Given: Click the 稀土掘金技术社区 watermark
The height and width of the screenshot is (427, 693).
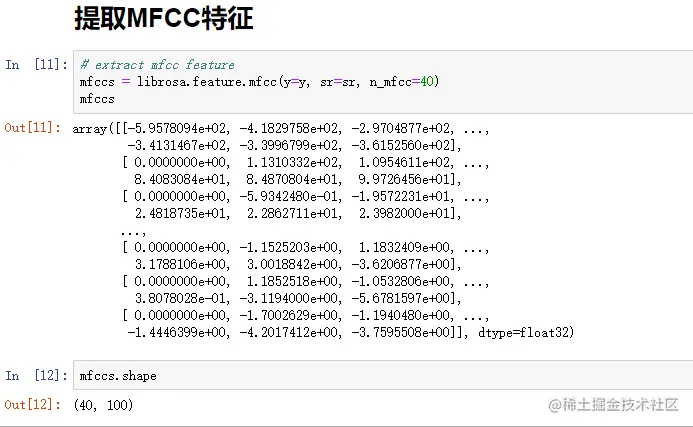Looking at the screenshot, I should click(x=613, y=404).
